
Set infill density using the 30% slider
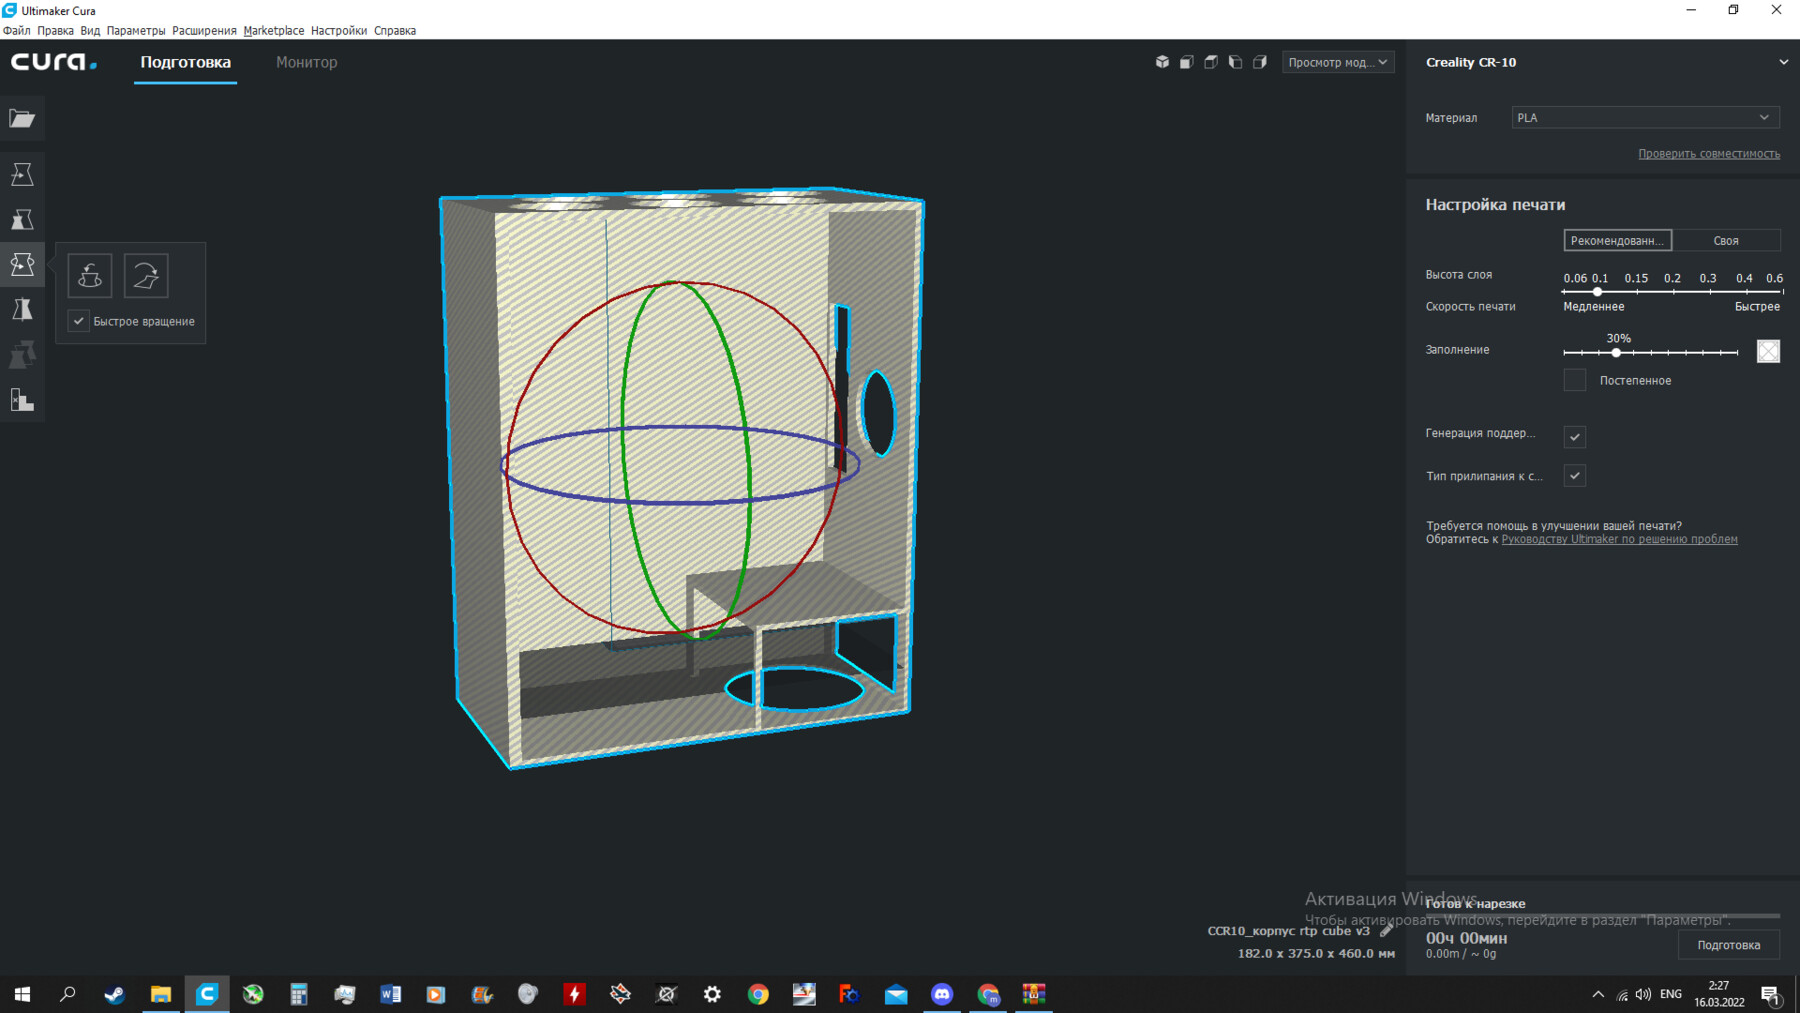click(1617, 353)
